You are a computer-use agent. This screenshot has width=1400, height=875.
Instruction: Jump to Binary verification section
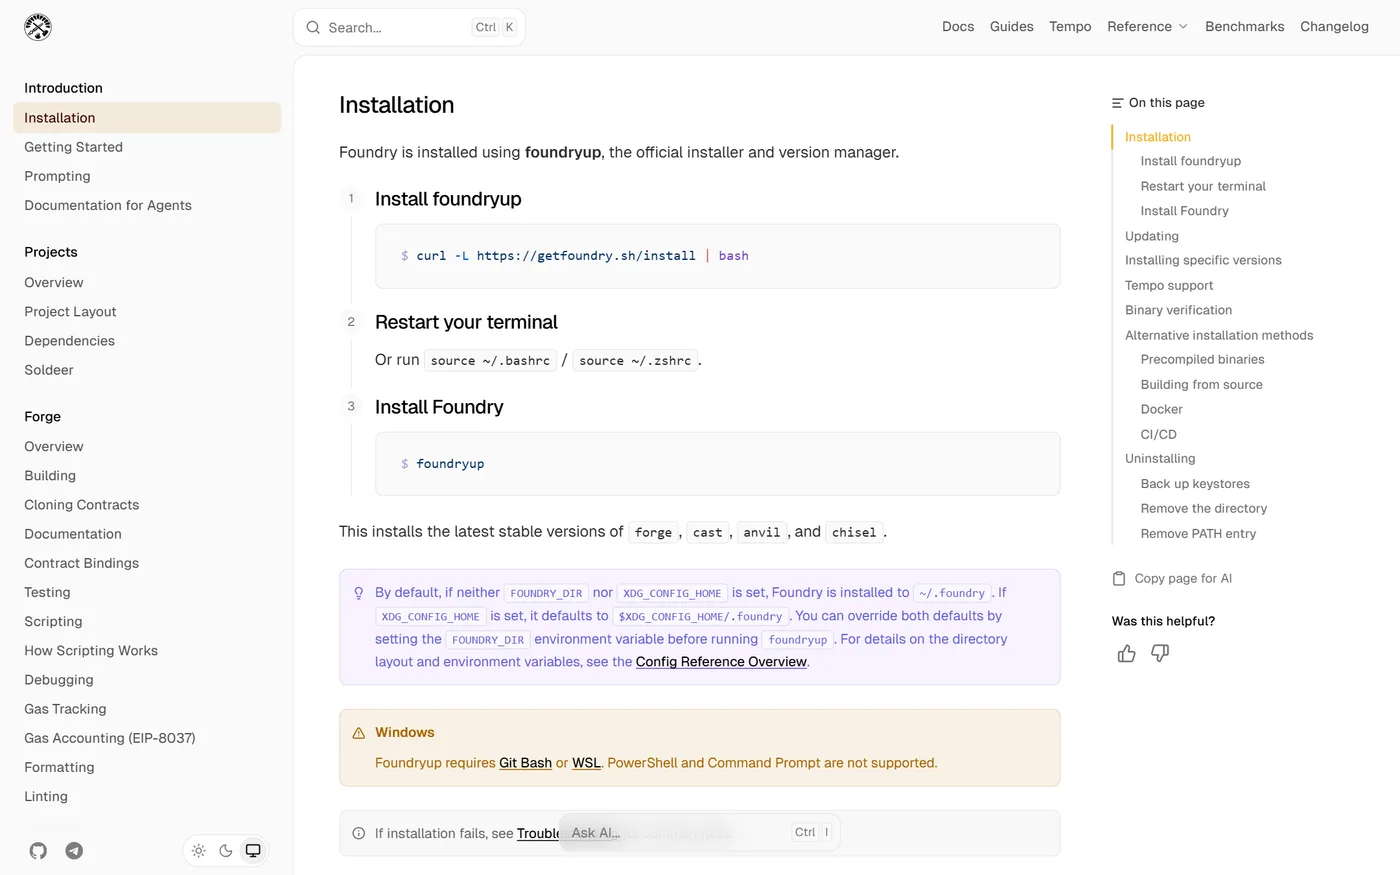pos(1179,310)
